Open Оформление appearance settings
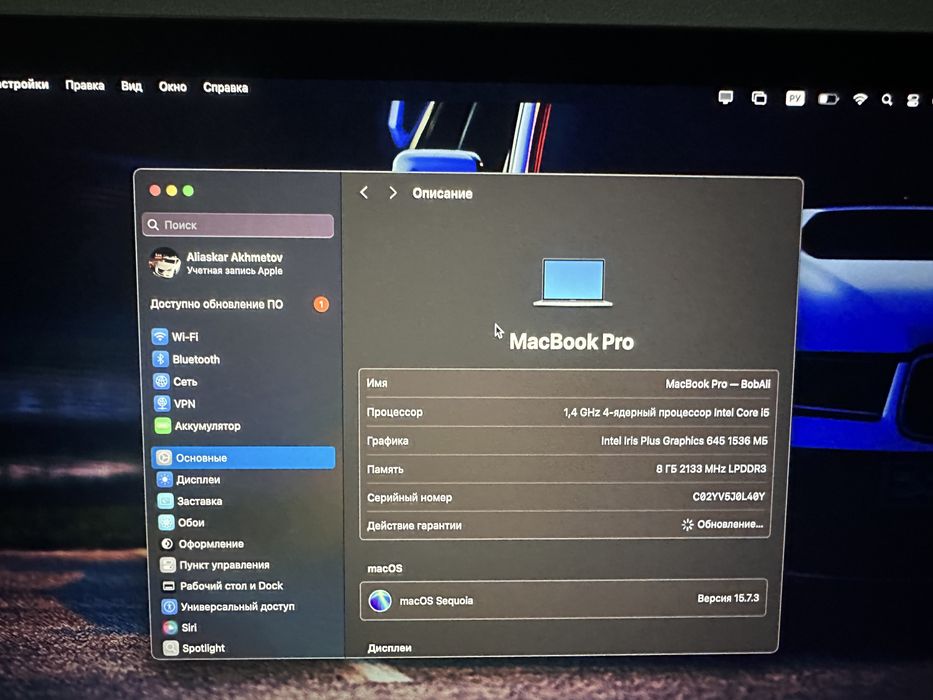Screen dimensions: 933x700 point(202,544)
